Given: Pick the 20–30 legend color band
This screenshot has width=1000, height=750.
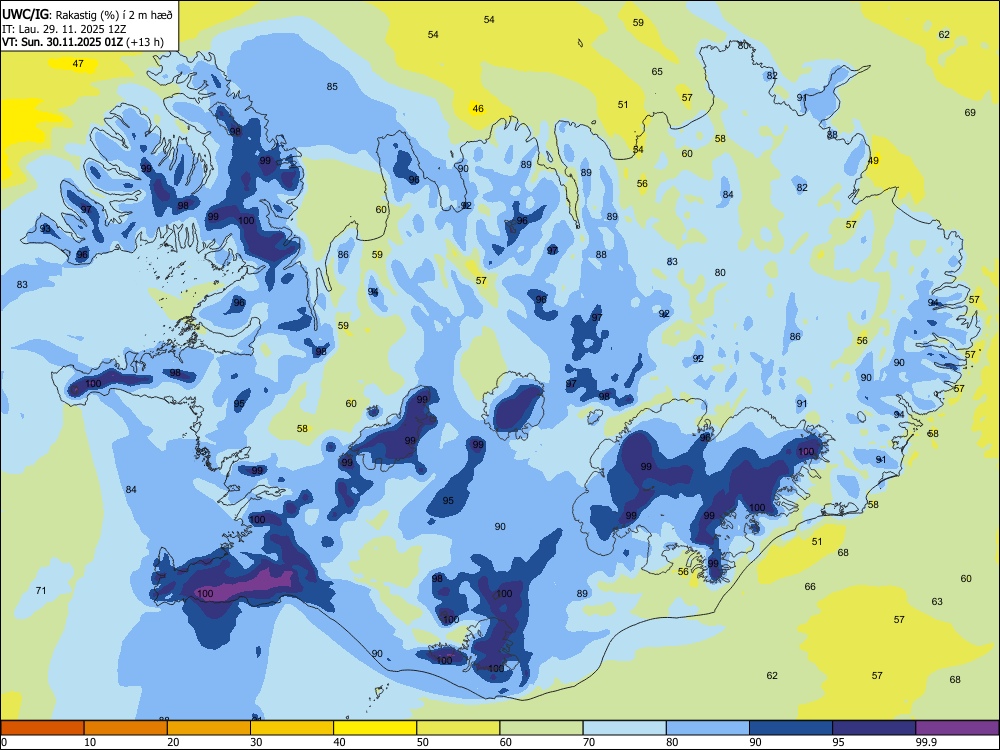Looking at the screenshot, I should pyautogui.click(x=209, y=728).
